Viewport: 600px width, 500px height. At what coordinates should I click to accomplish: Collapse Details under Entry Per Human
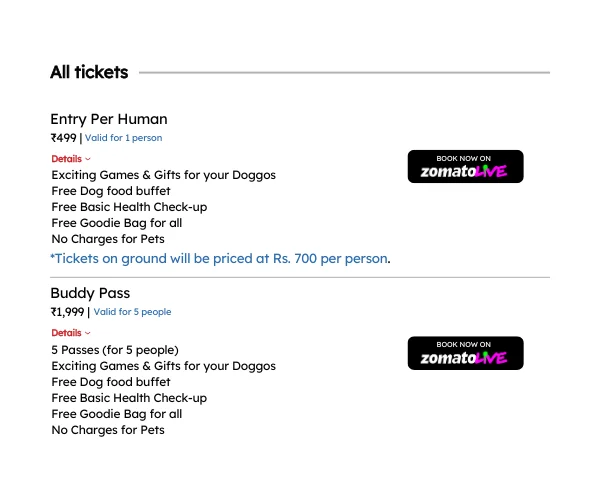pyautogui.click(x=71, y=159)
